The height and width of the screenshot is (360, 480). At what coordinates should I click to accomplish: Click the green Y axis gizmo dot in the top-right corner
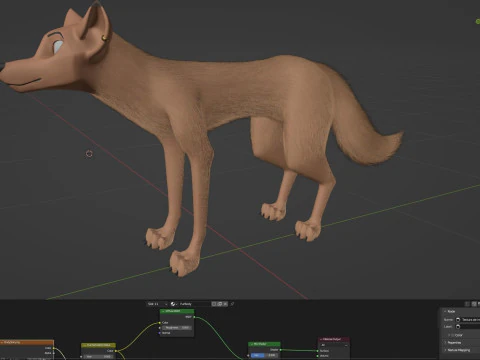pos(478,22)
